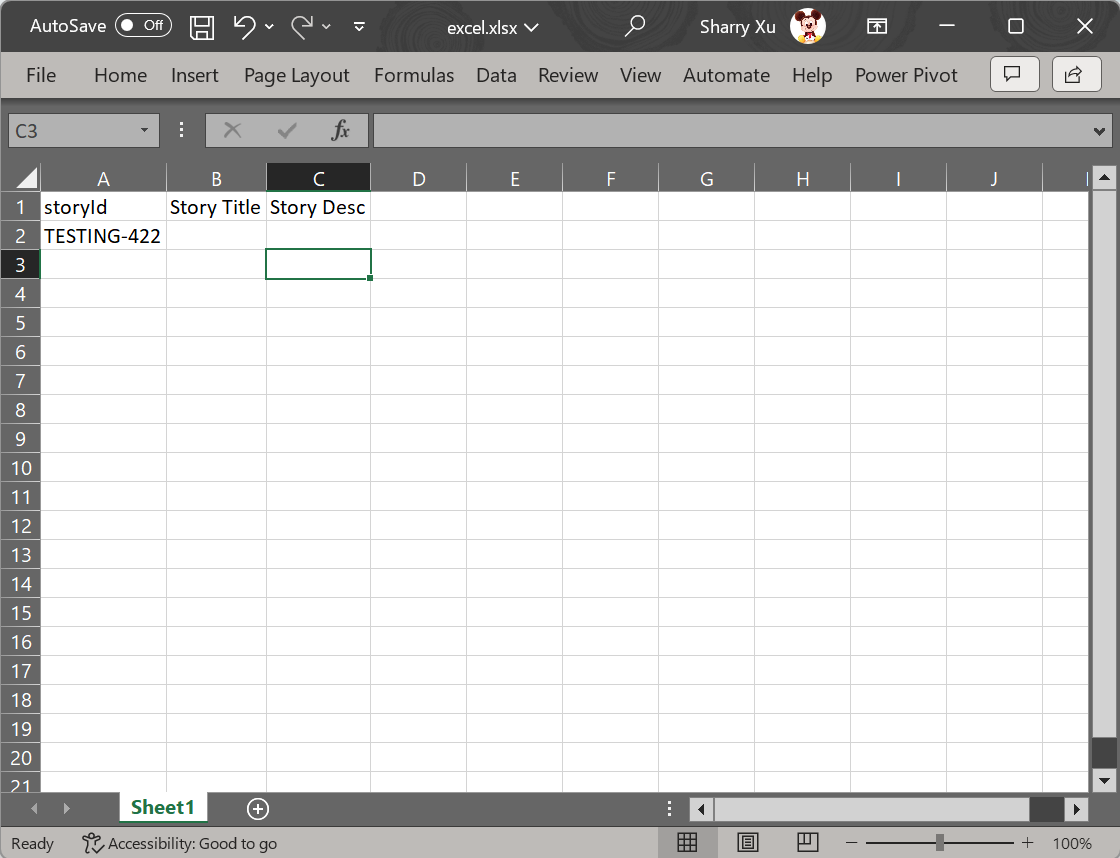The image size is (1120, 858).
Task: Click the Accessibility checker status icon
Action: (92, 844)
